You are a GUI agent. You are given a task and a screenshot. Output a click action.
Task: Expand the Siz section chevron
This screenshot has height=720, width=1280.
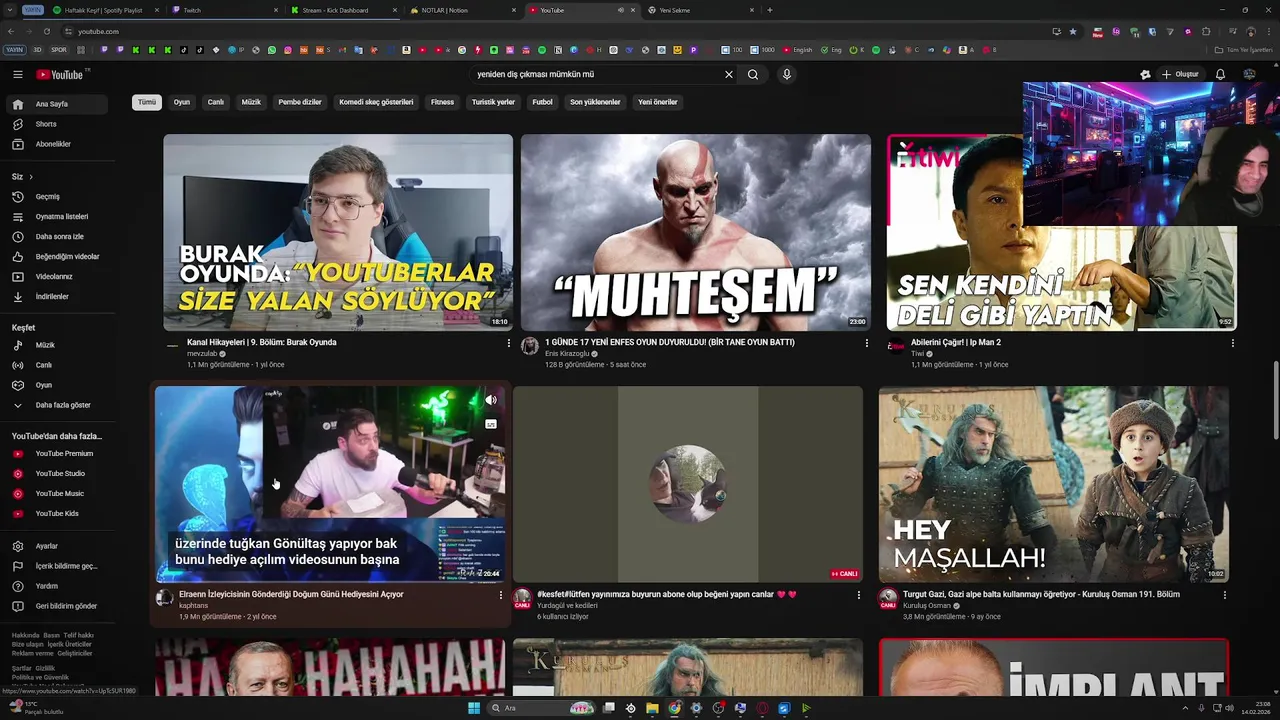[x=31, y=177]
